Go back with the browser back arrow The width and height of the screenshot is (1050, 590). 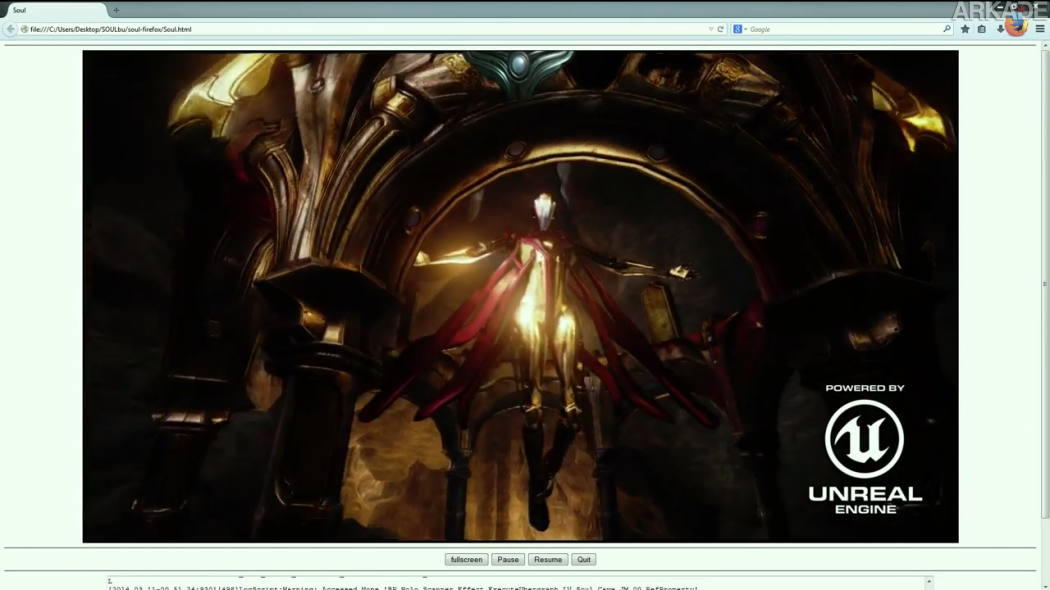click(x=9, y=29)
